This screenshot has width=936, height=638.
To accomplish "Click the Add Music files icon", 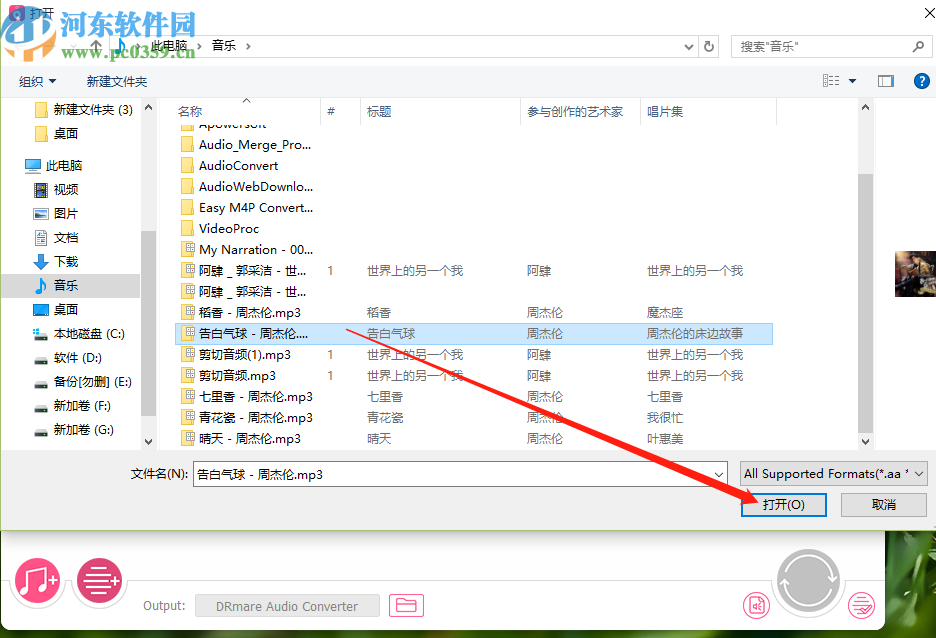I will click(37, 581).
